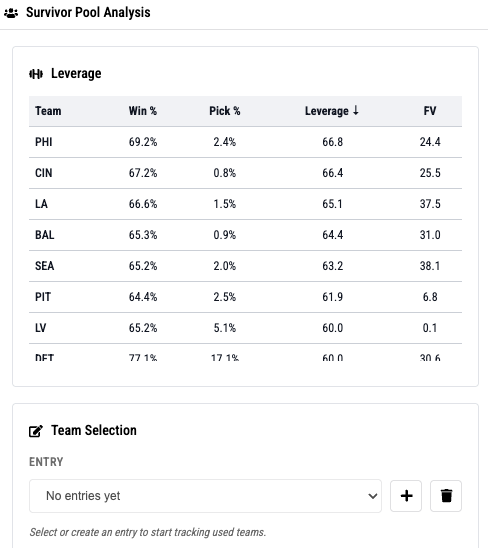Expand entry list via the chevron arrow

pyautogui.click(x=373, y=496)
